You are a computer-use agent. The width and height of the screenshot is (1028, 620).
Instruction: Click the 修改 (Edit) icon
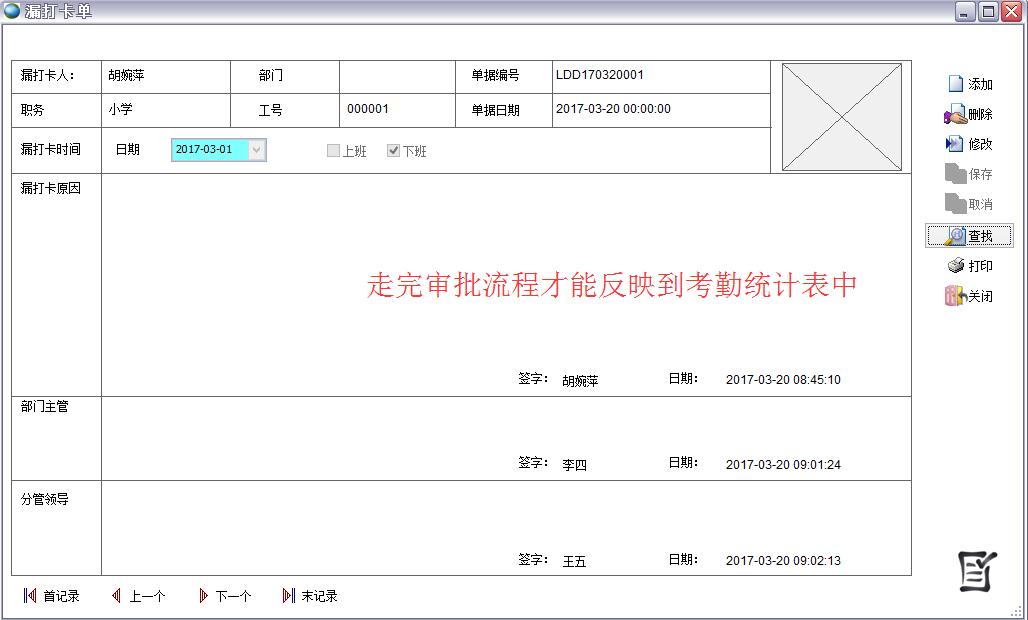point(955,144)
